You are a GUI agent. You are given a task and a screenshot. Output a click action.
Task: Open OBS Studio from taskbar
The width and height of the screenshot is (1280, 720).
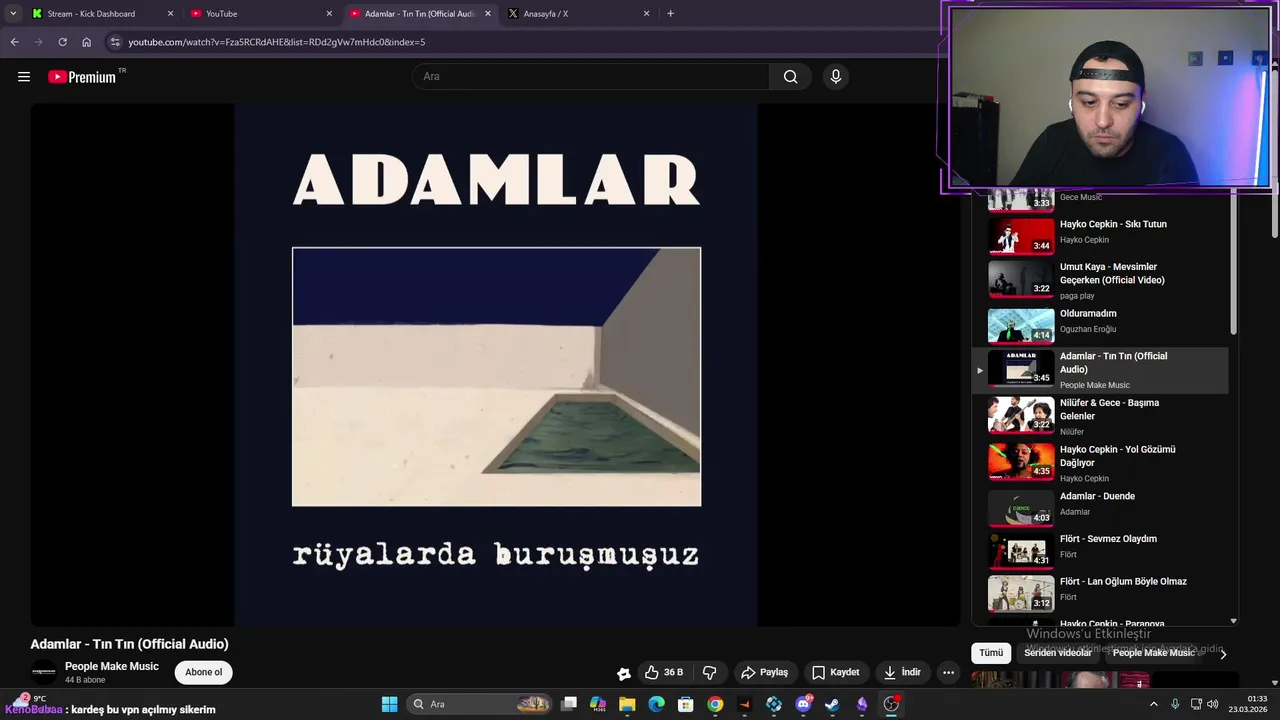pyautogui.click(x=891, y=704)
